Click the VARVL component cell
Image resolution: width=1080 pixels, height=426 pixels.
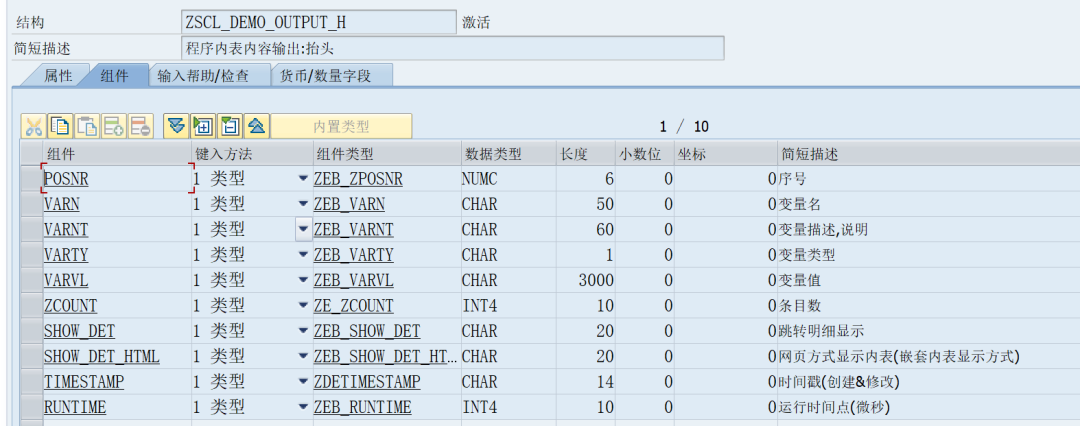click(117, 281)
